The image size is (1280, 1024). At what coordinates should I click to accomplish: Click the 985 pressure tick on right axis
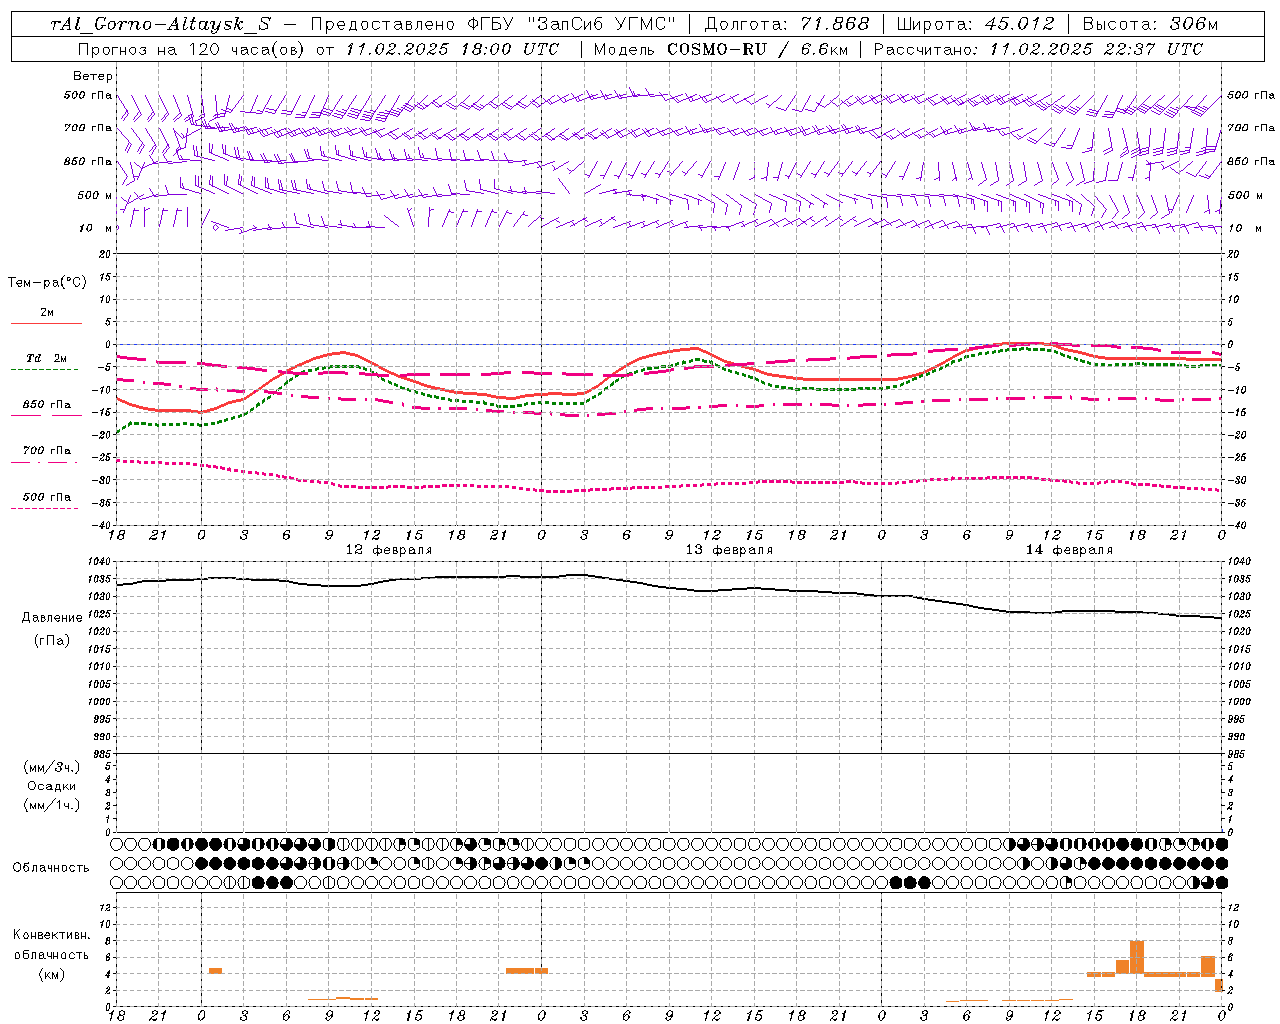click(1237, 754)
